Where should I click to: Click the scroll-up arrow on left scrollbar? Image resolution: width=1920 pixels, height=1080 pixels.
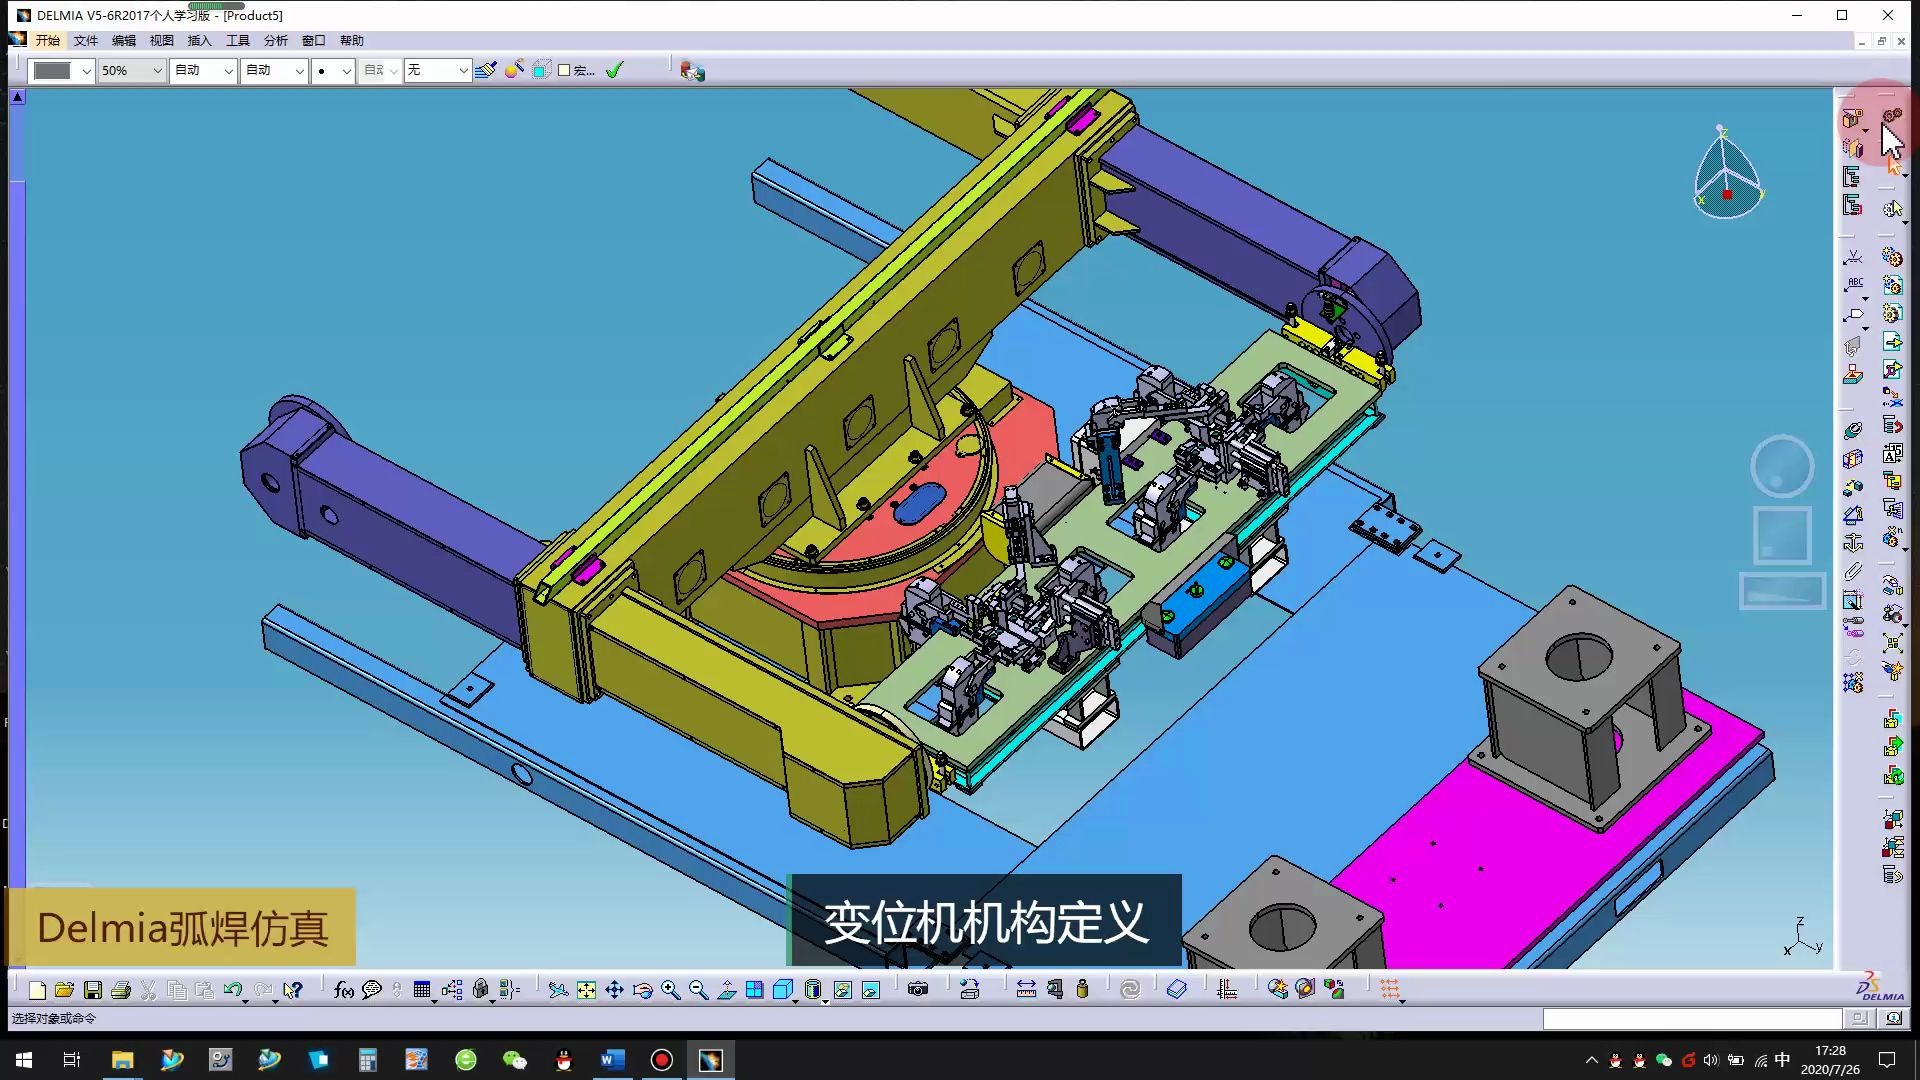coord(17,97)
